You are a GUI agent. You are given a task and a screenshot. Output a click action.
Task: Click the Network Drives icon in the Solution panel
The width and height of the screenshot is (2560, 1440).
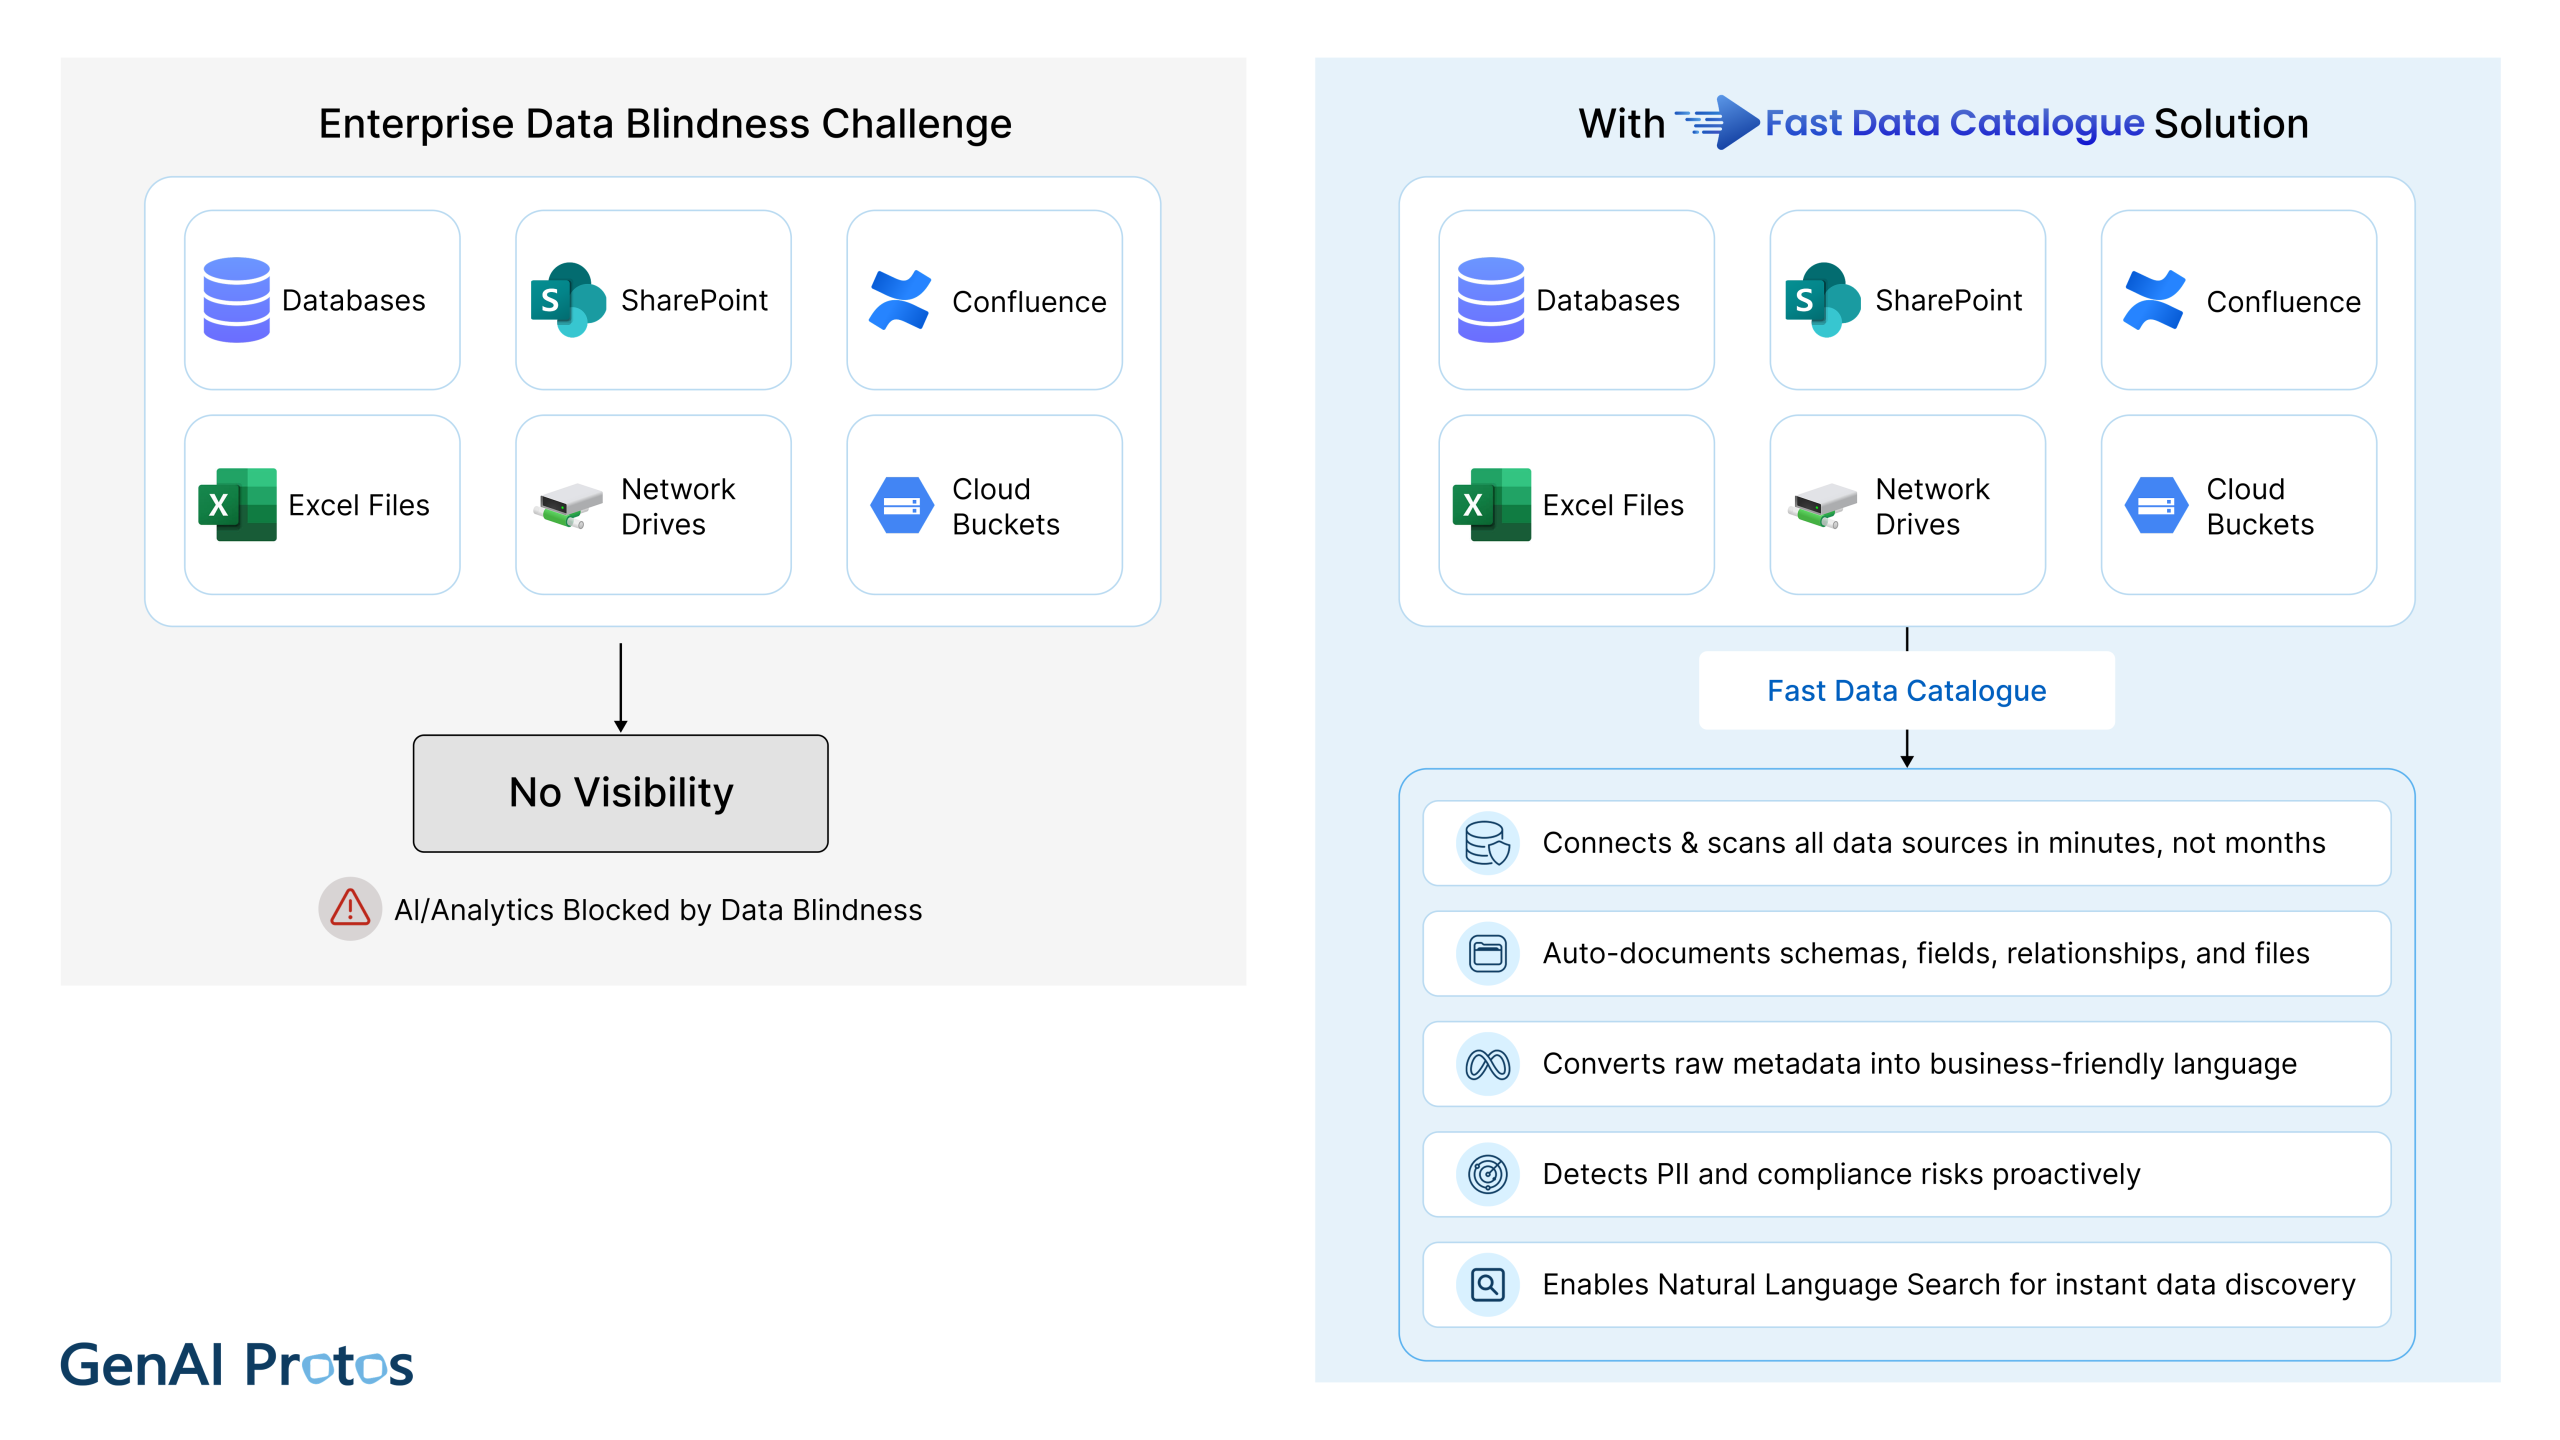click(1821, 505)
